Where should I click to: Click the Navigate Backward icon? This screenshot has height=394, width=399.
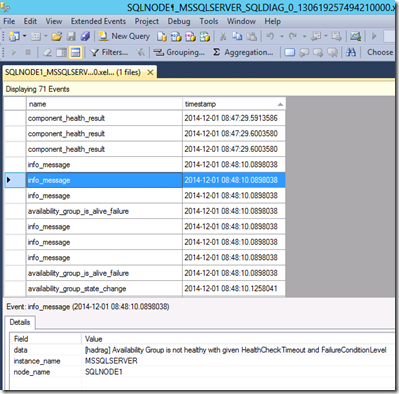coord(316,36)
